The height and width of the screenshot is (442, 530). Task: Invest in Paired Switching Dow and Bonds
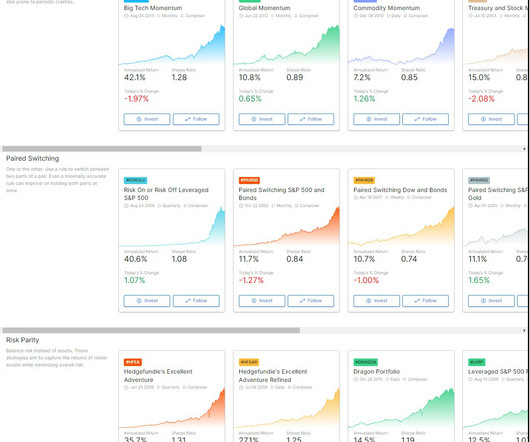point(377,301)
